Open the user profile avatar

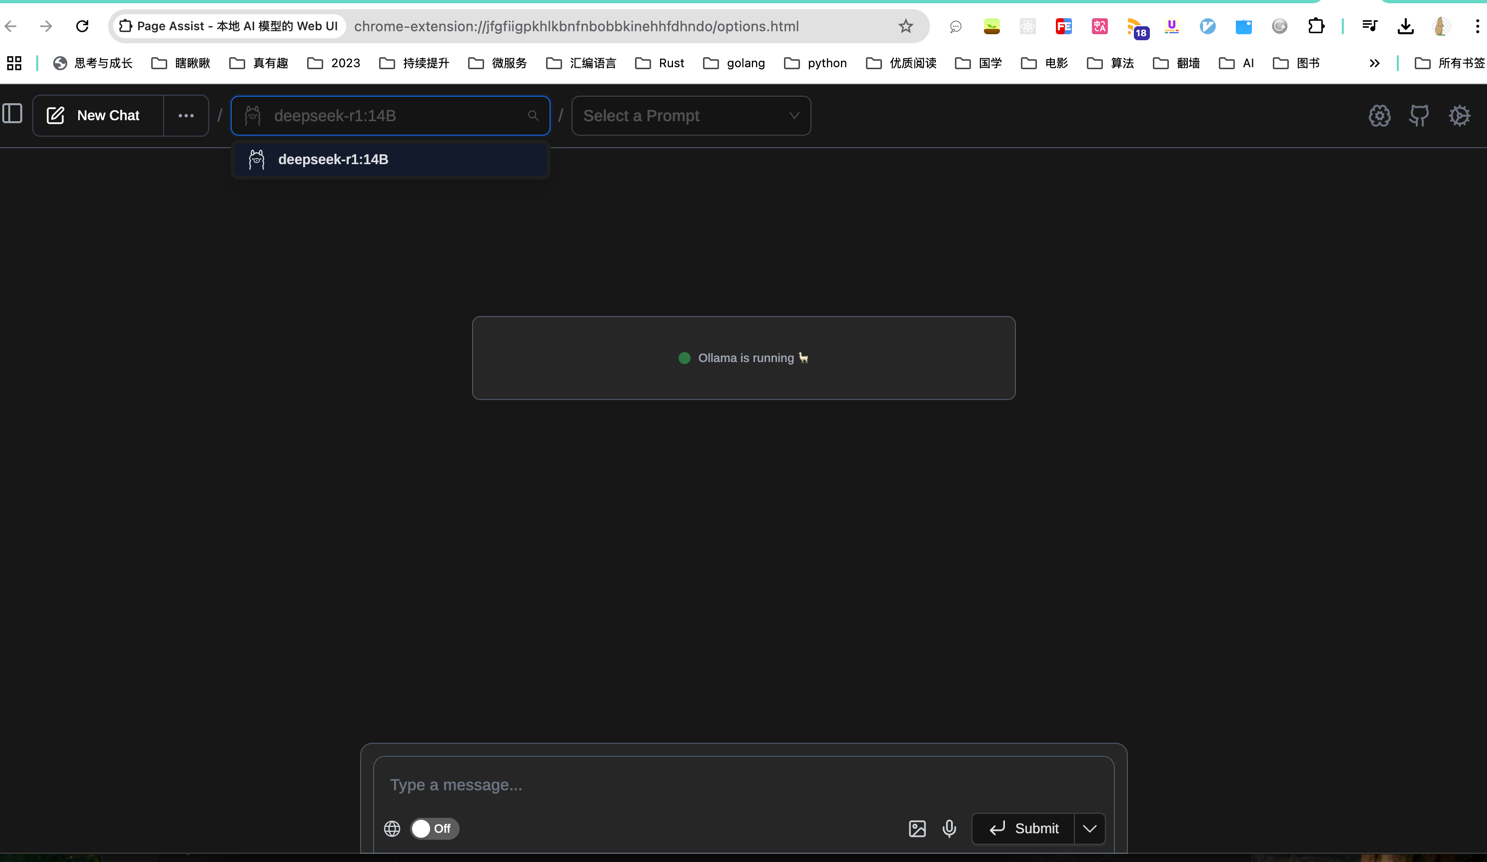(1441, 26)
